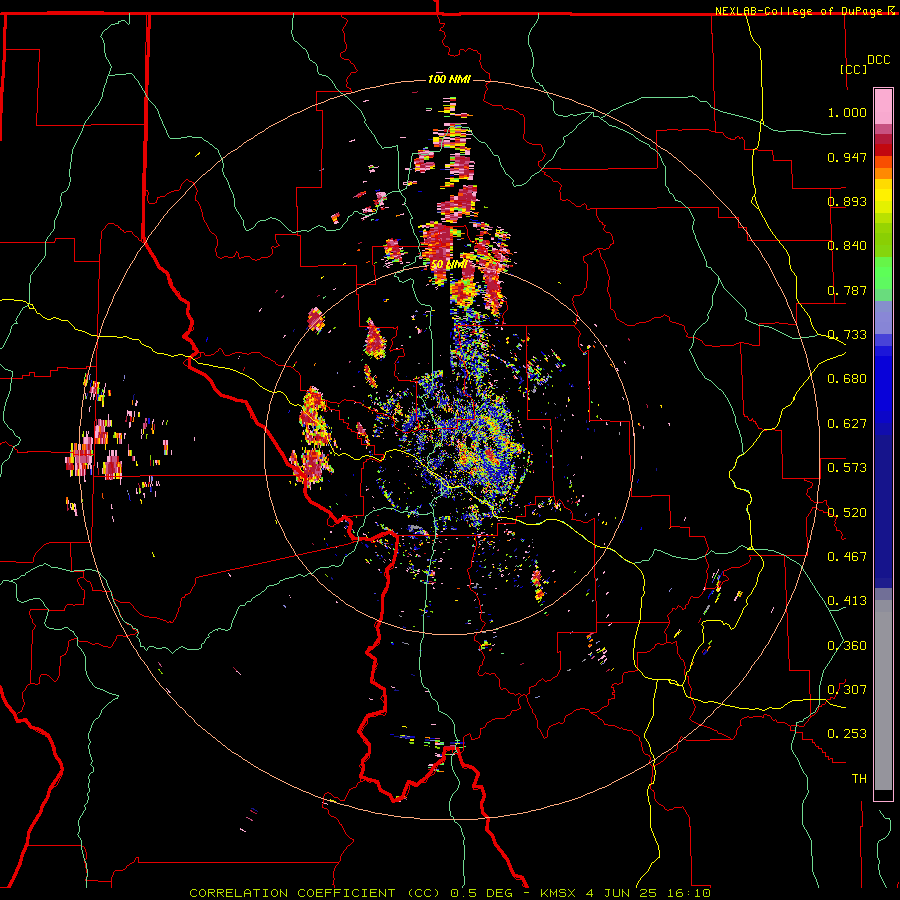Pick the bright green color bar segment
The image size is (900, 900).
coord(883,273)
